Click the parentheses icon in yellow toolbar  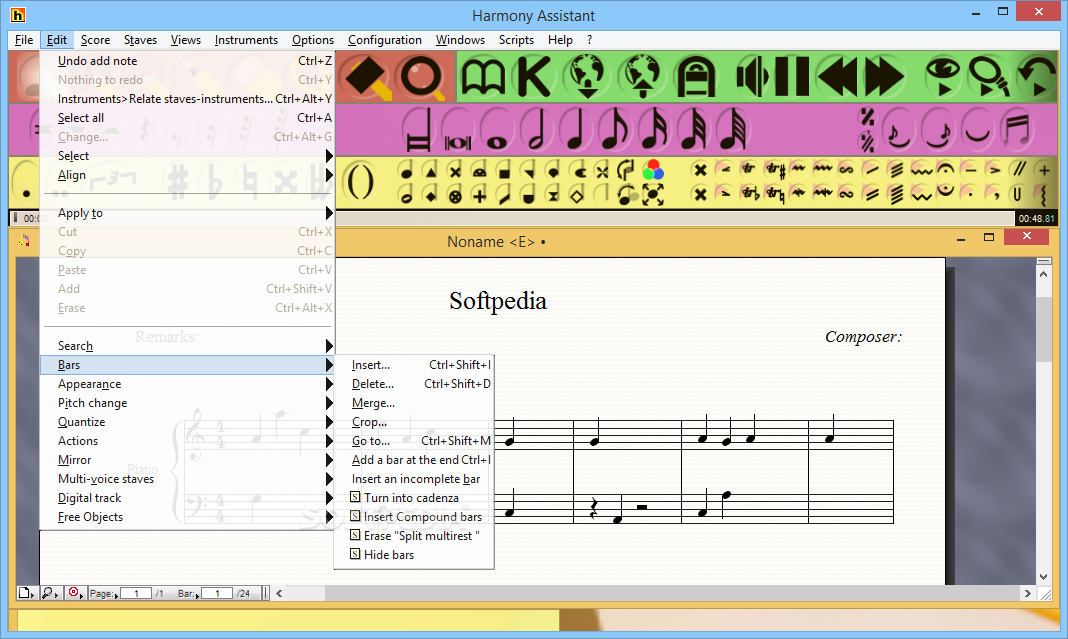(360, 183)
